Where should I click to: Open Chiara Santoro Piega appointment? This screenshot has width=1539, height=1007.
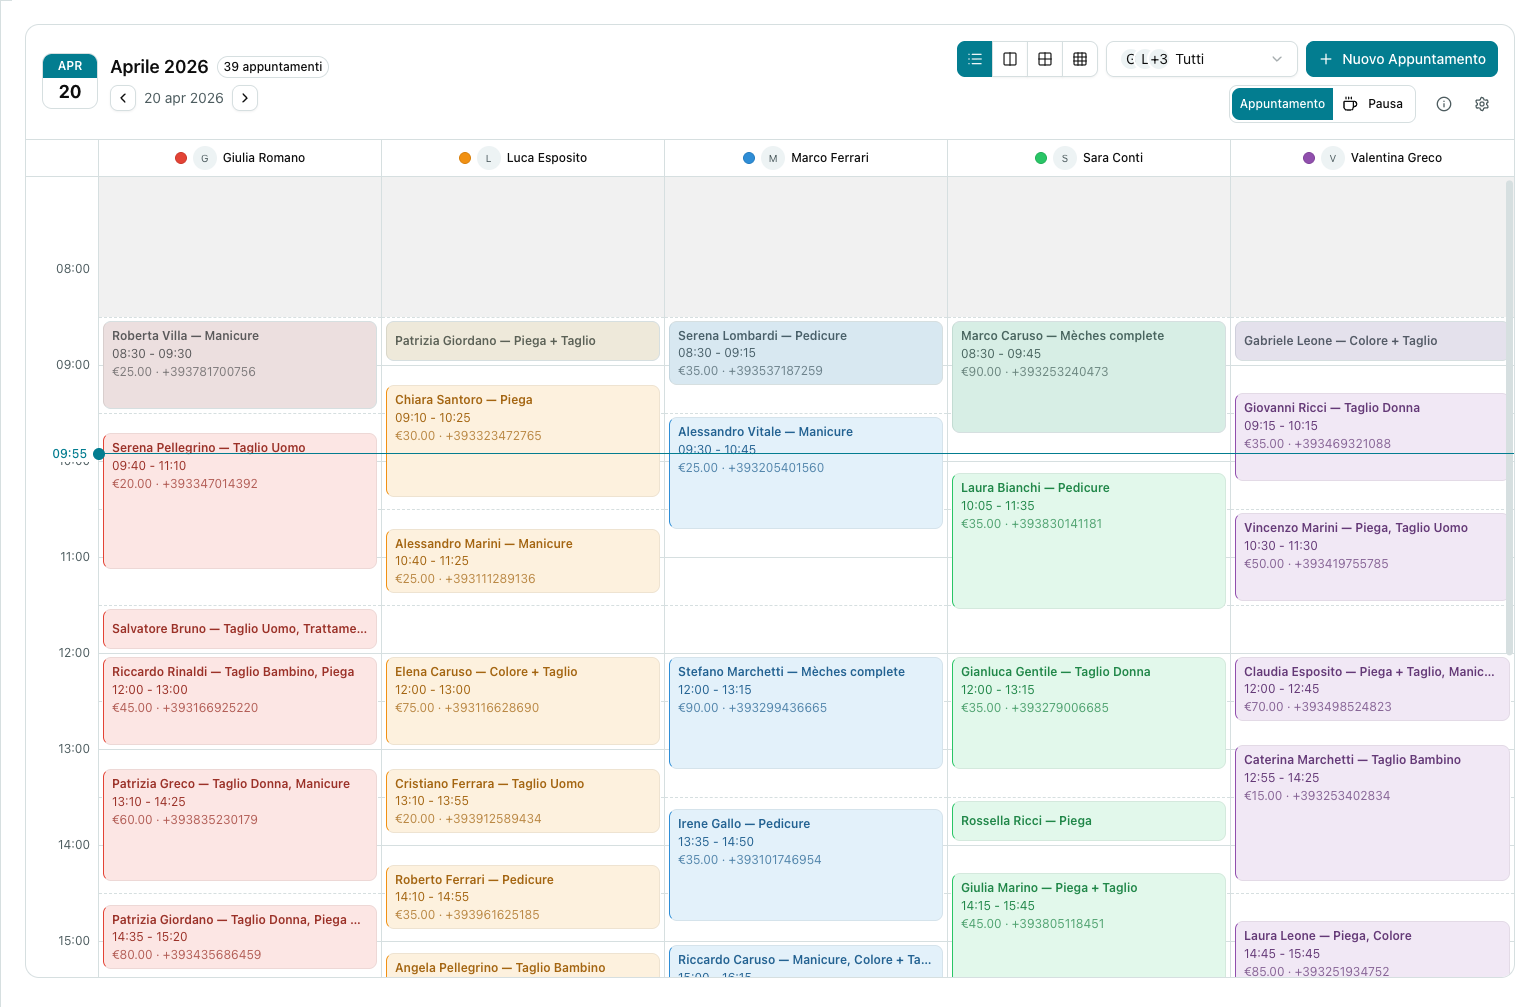pos(523,441)
